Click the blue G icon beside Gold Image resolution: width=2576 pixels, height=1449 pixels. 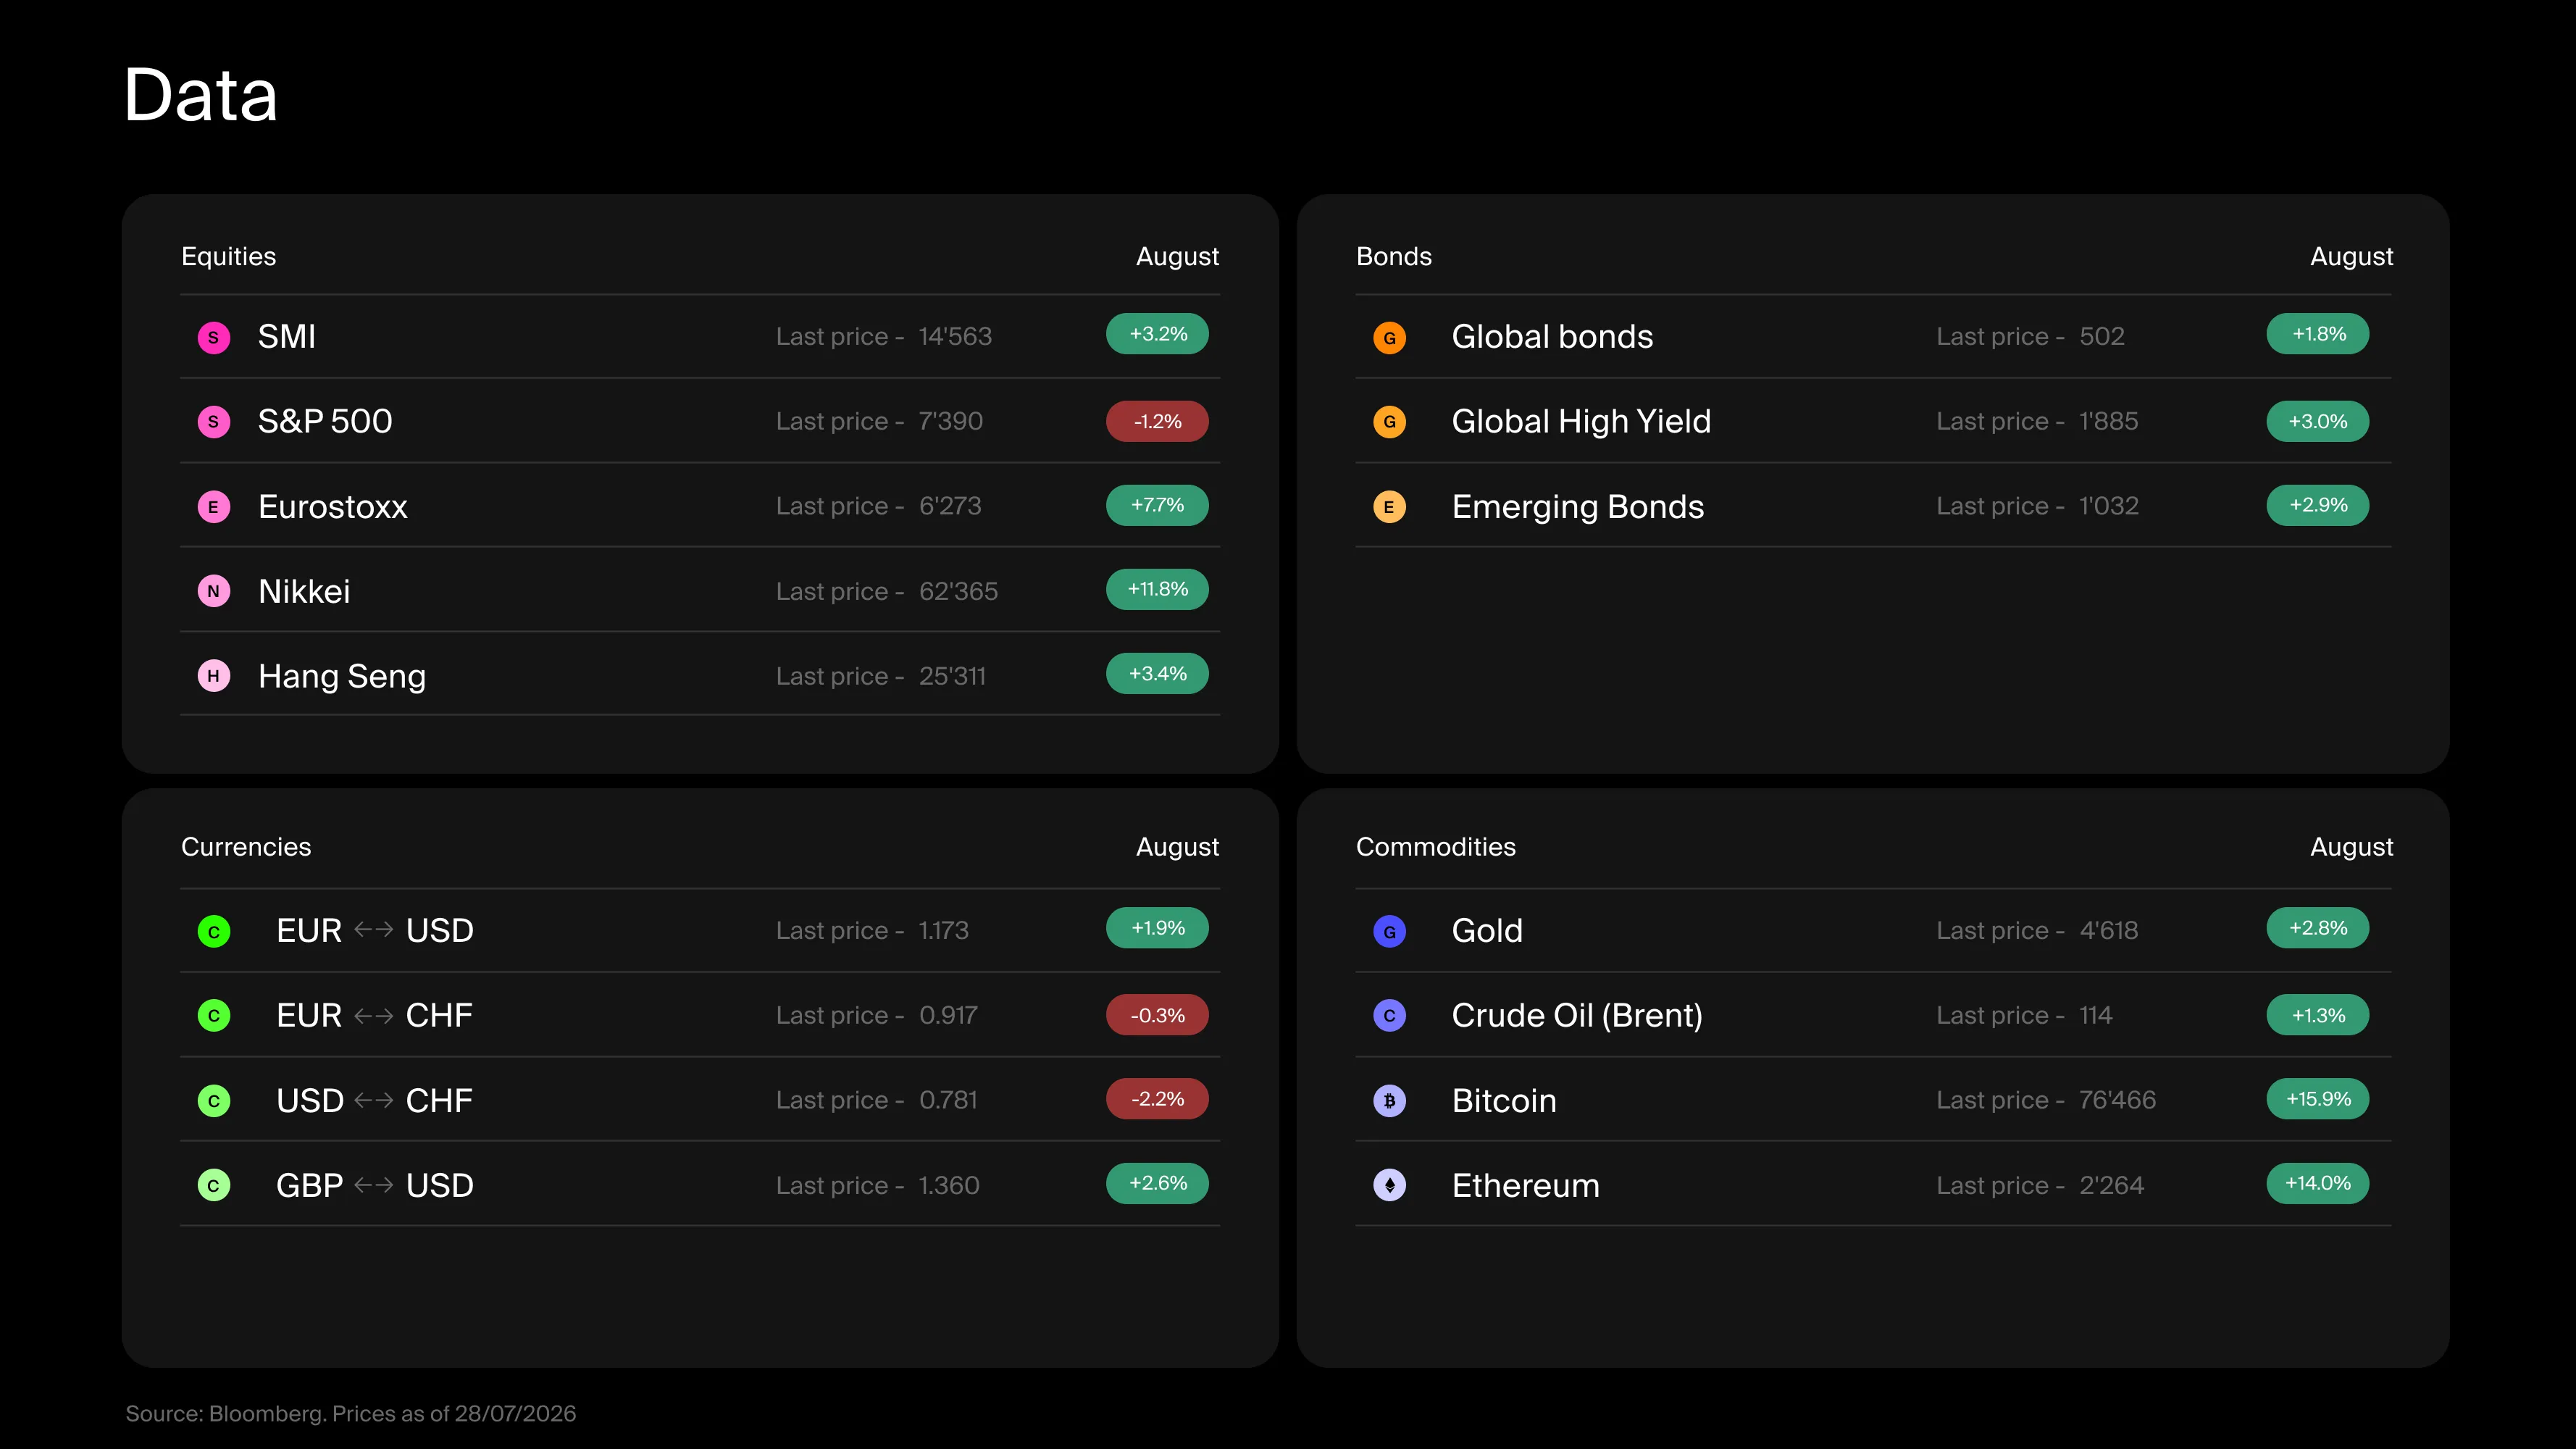(x=1389, y=931)
